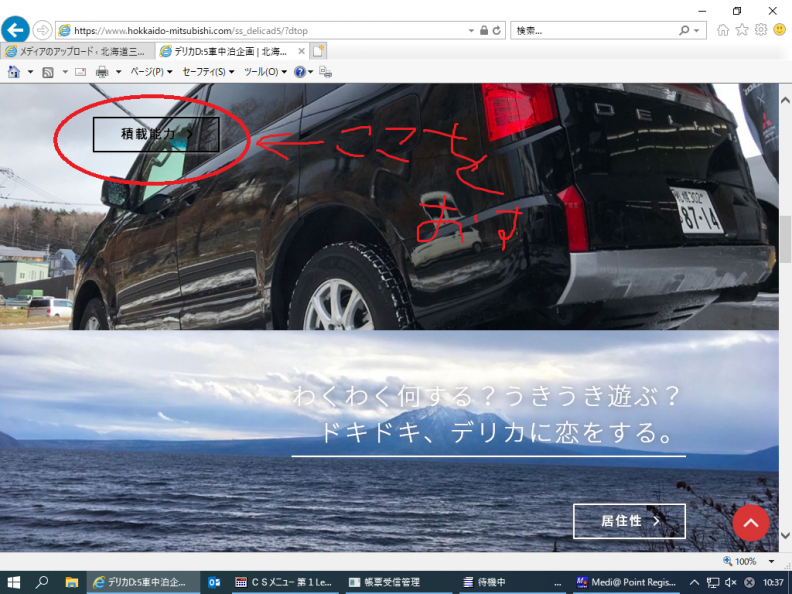Open the browser Home icon at top right
The height and width of the screenshot is (594, 792).
[x=723, y=30]
